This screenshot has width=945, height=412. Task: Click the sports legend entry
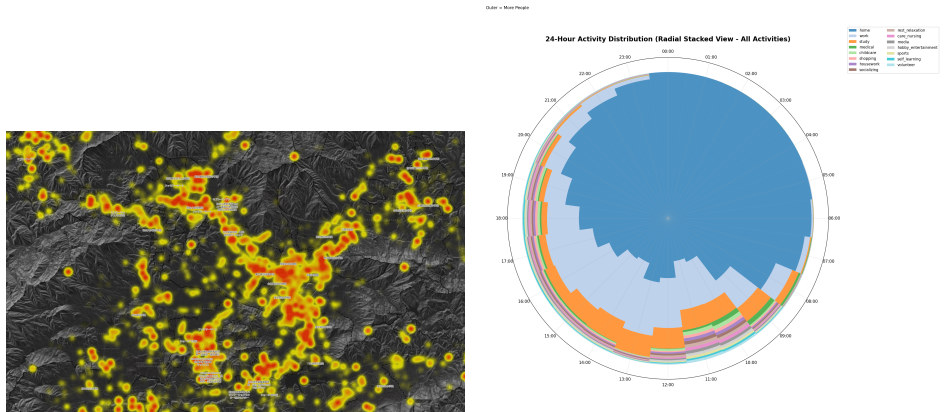tap(898, 53)
